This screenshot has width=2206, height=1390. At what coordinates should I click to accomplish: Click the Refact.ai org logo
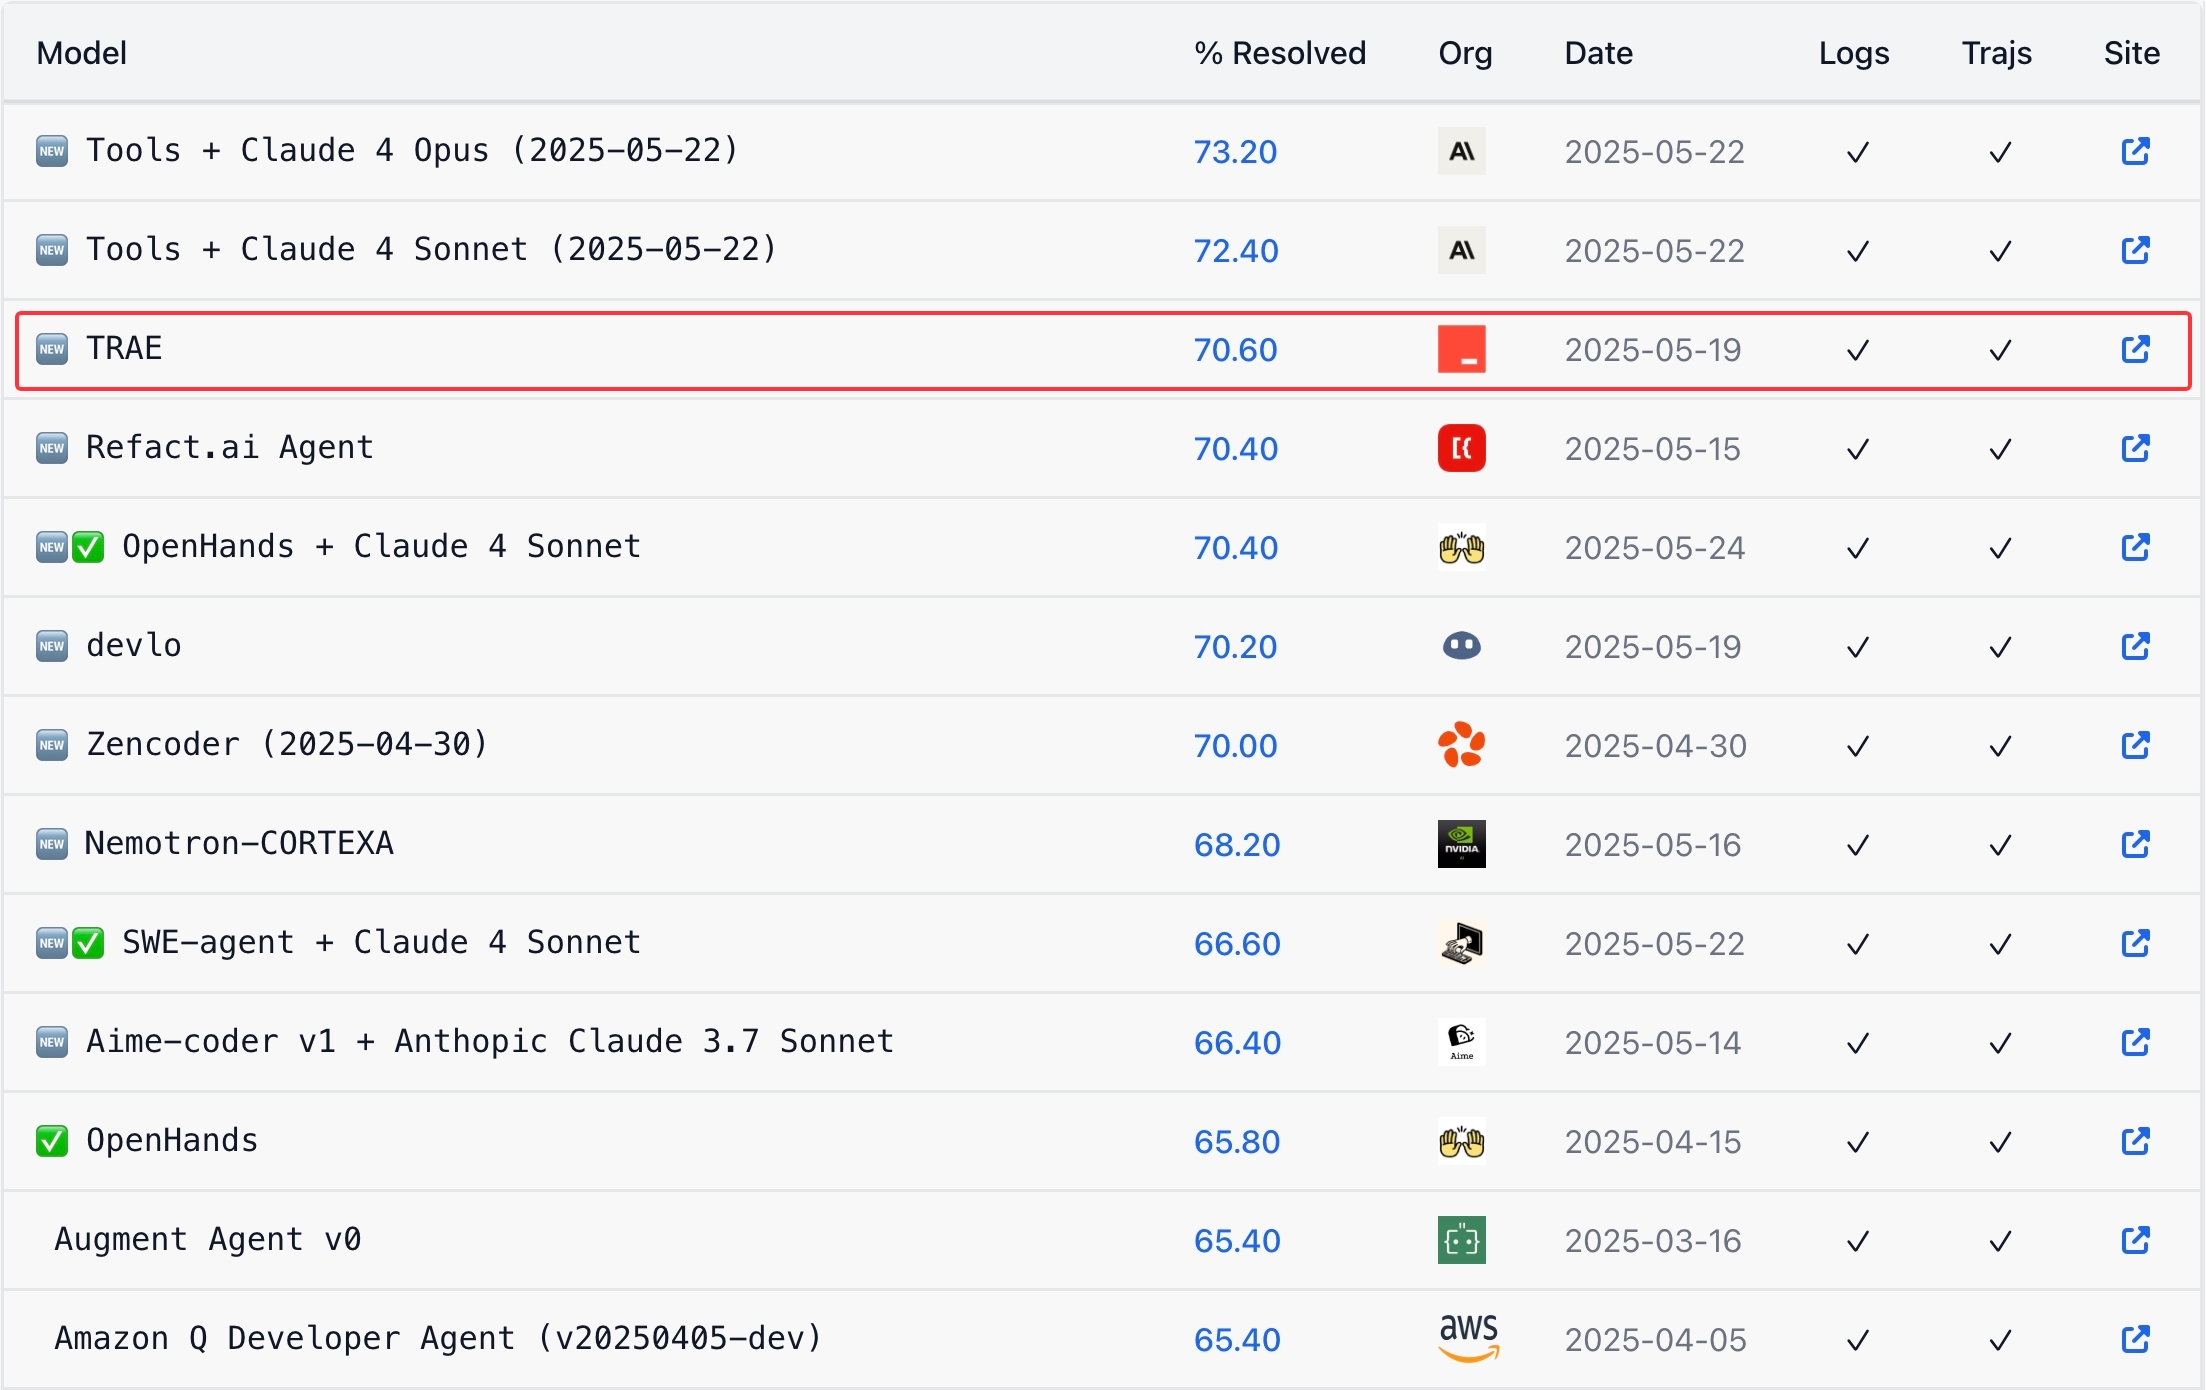pos(1461,448)
